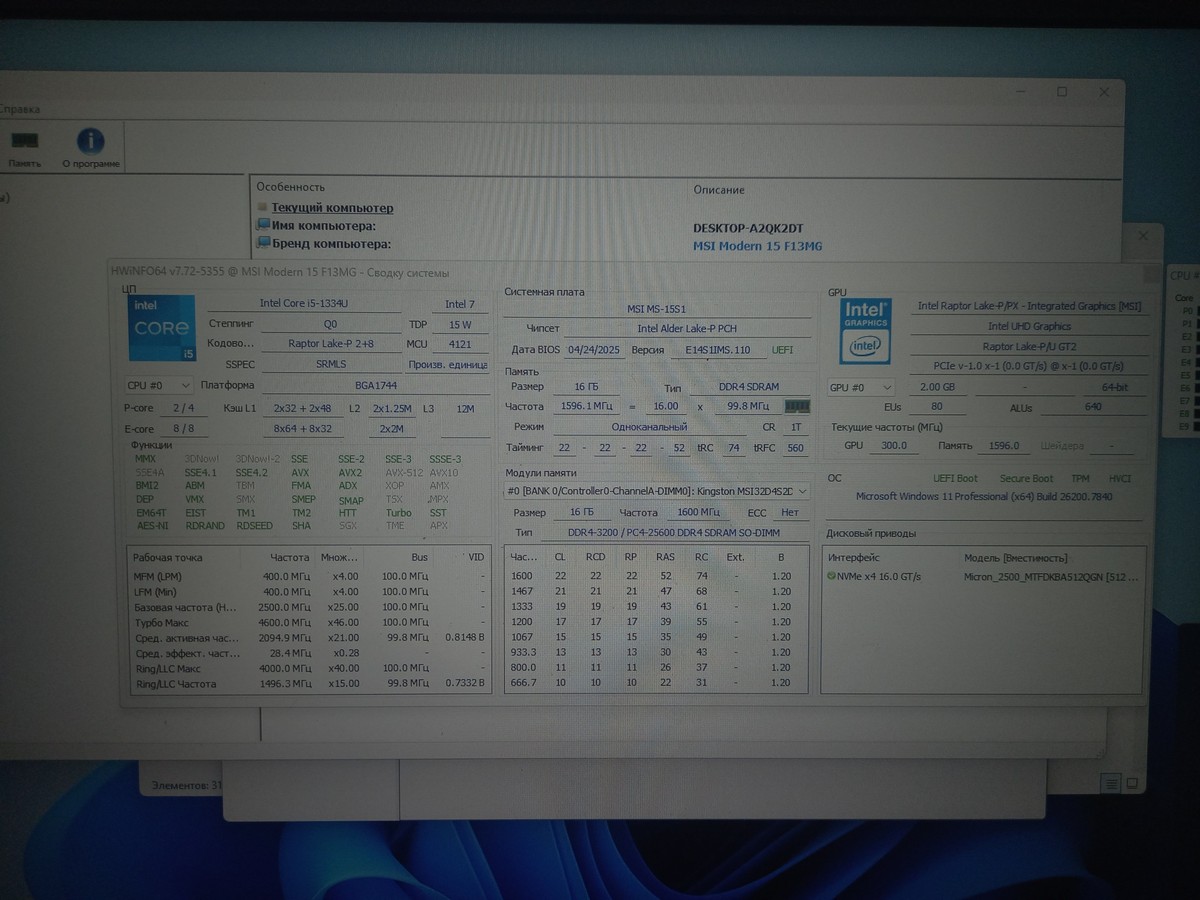This screenshot has height=900, width=1200.
Task: Click the 0.8148 В VID value
Action: click(464, 637)
